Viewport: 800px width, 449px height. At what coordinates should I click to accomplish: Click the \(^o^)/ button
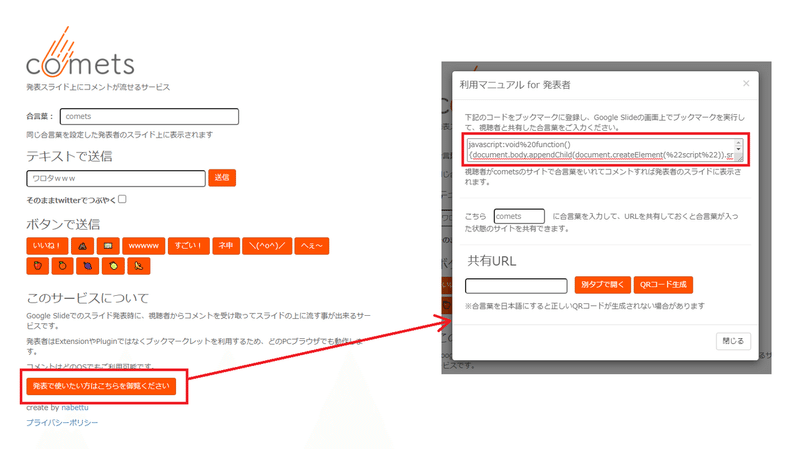267,246
